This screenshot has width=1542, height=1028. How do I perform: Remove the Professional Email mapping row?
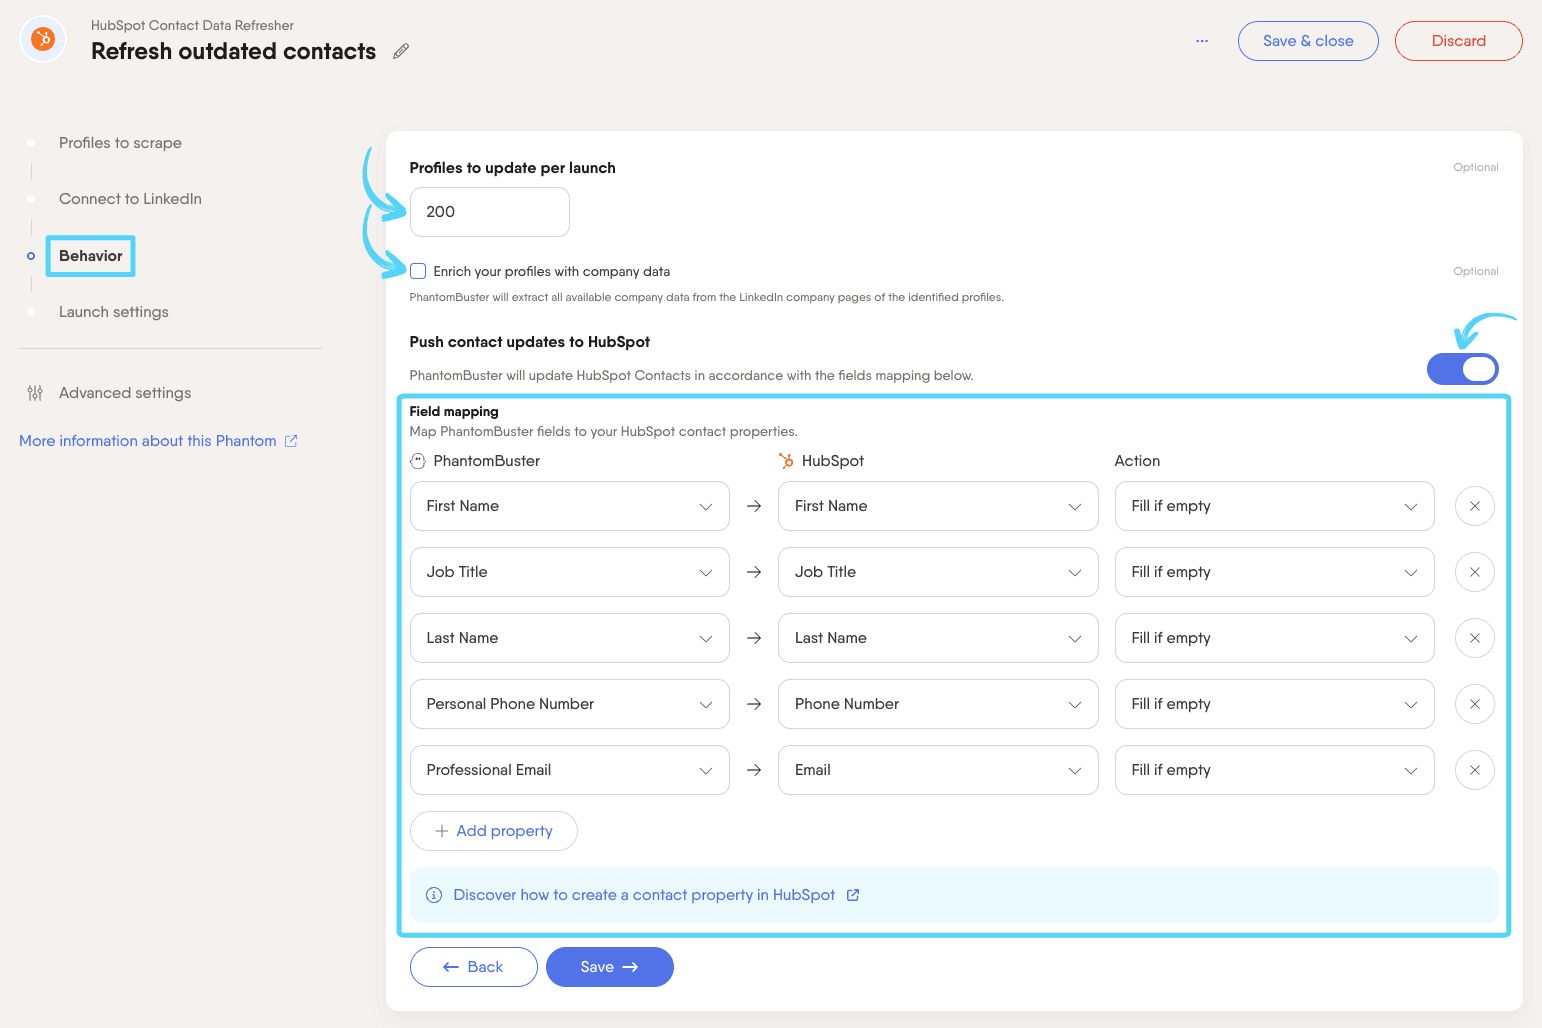(1474, 770)
